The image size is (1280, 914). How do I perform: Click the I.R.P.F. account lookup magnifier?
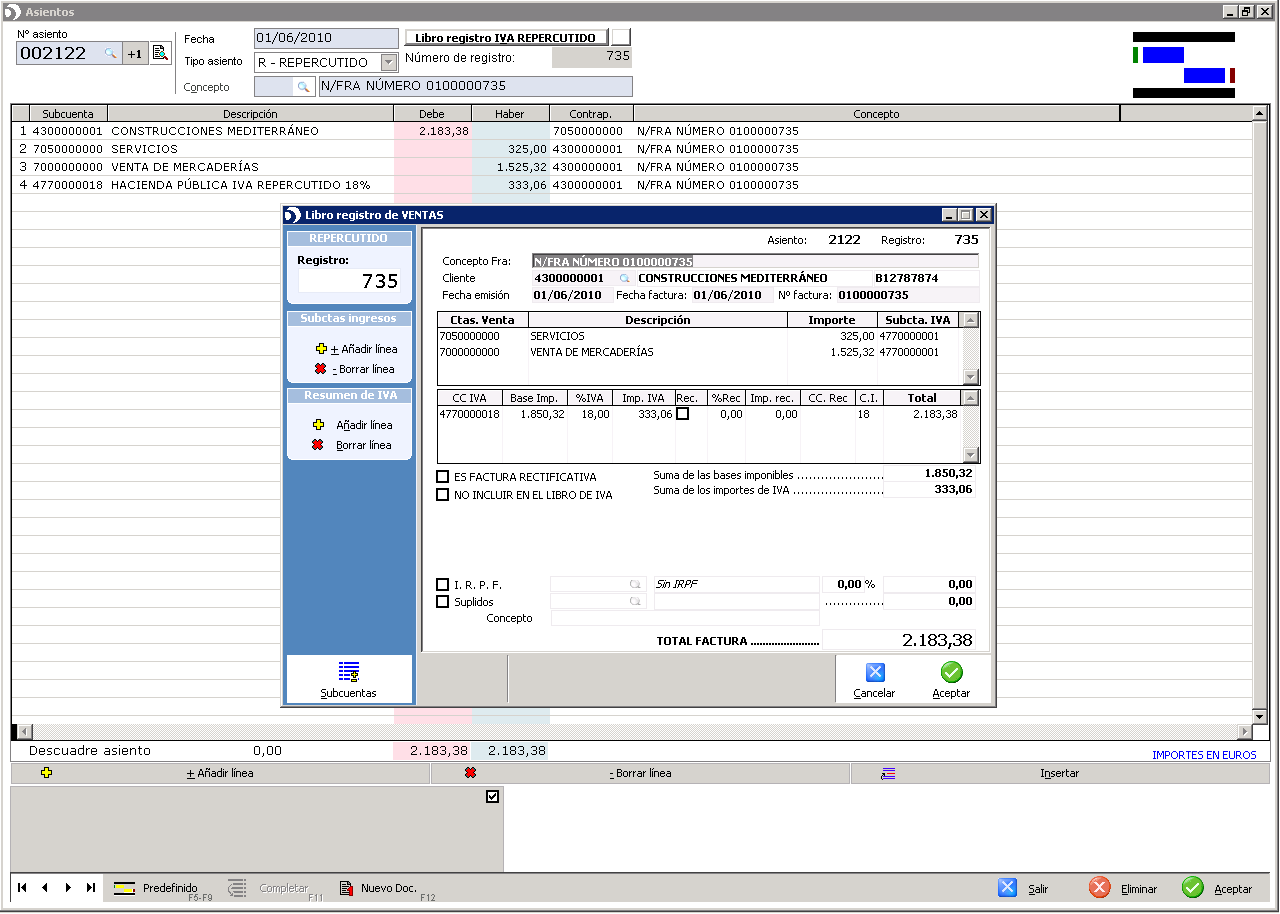pyautogui.click(x=634, y=584)
